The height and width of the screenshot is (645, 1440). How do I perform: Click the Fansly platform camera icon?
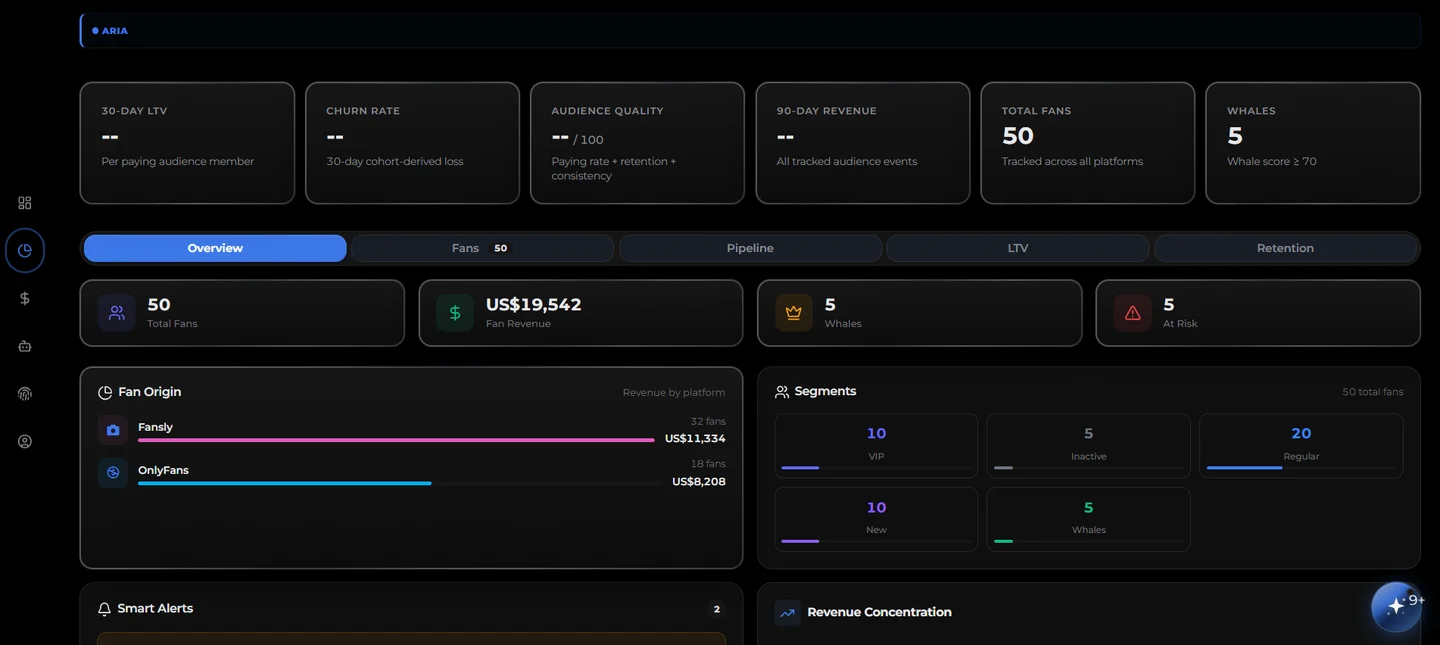[113, 430]
